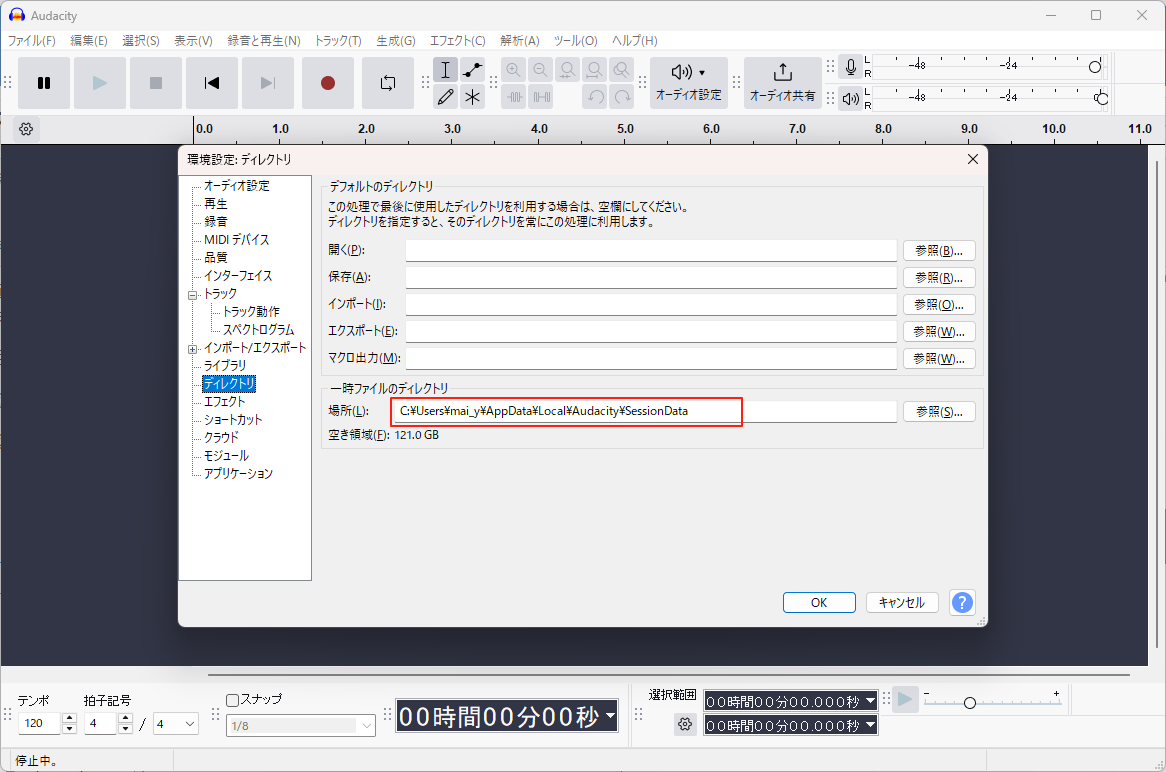Click the Silence audio selection icon
1166x772 pixels.
point(541,96)
